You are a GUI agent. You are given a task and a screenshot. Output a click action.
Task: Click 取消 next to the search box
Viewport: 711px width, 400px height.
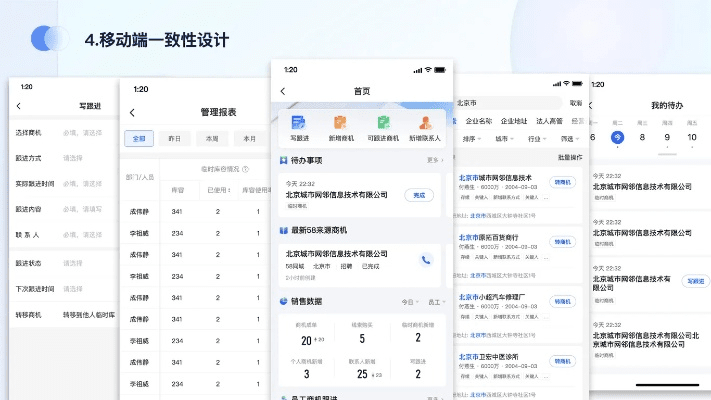coord(576,103)
